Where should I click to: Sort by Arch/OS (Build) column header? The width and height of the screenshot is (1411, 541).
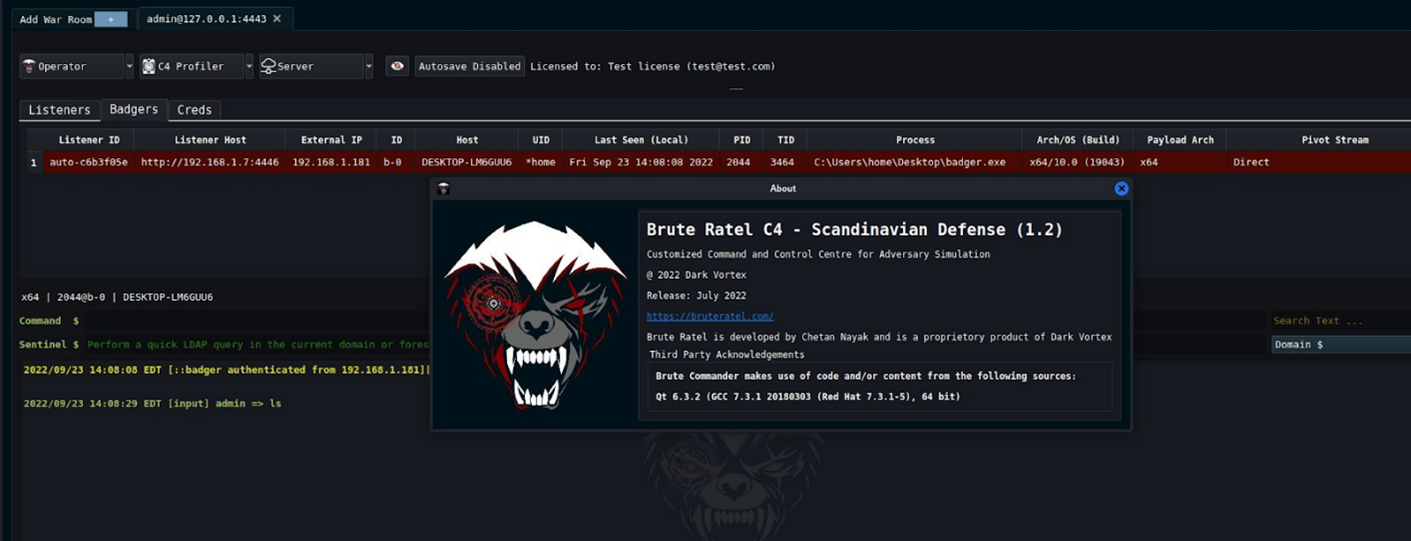pos(1078,140)
